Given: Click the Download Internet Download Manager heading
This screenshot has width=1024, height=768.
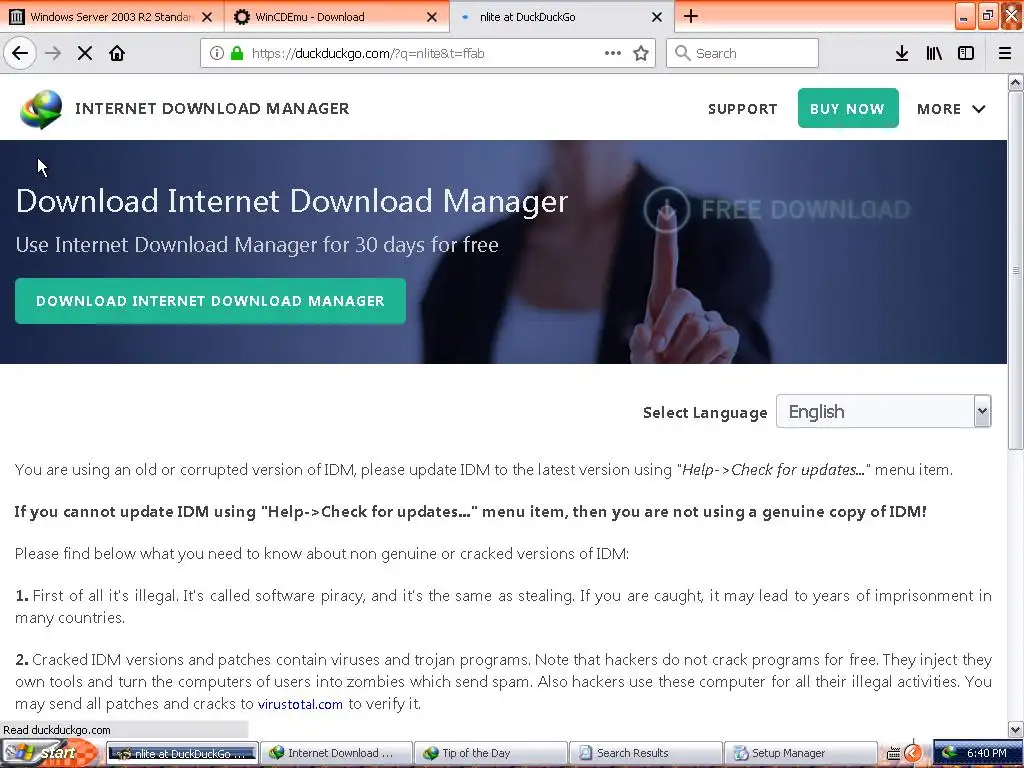Looking at the screenshot, I should tap(292, 201).
